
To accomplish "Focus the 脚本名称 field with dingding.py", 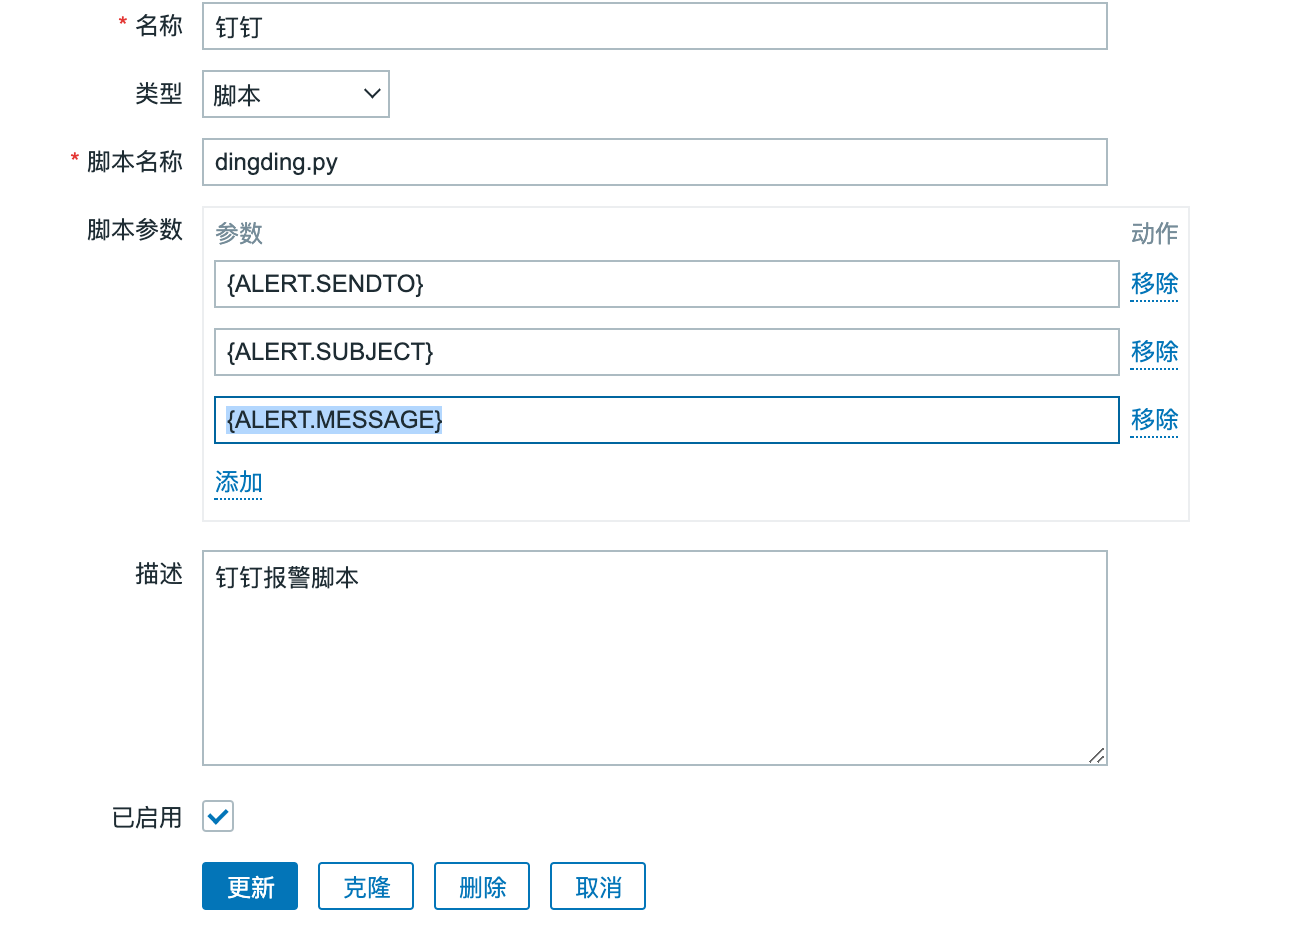I will pos(654,162).
